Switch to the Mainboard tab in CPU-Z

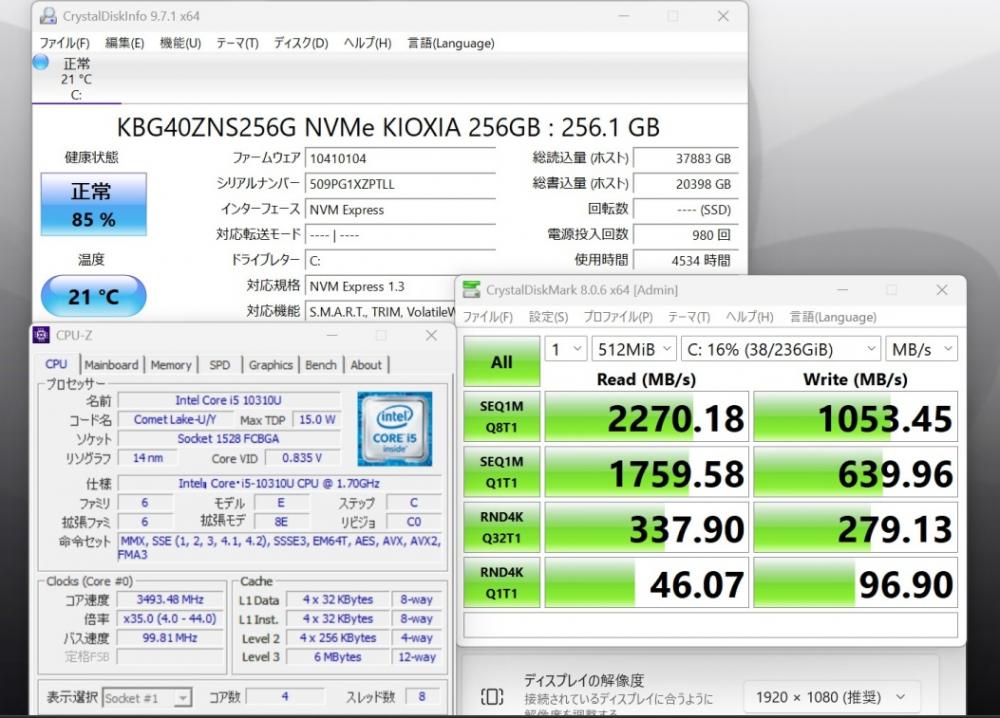tap(112, 365)
